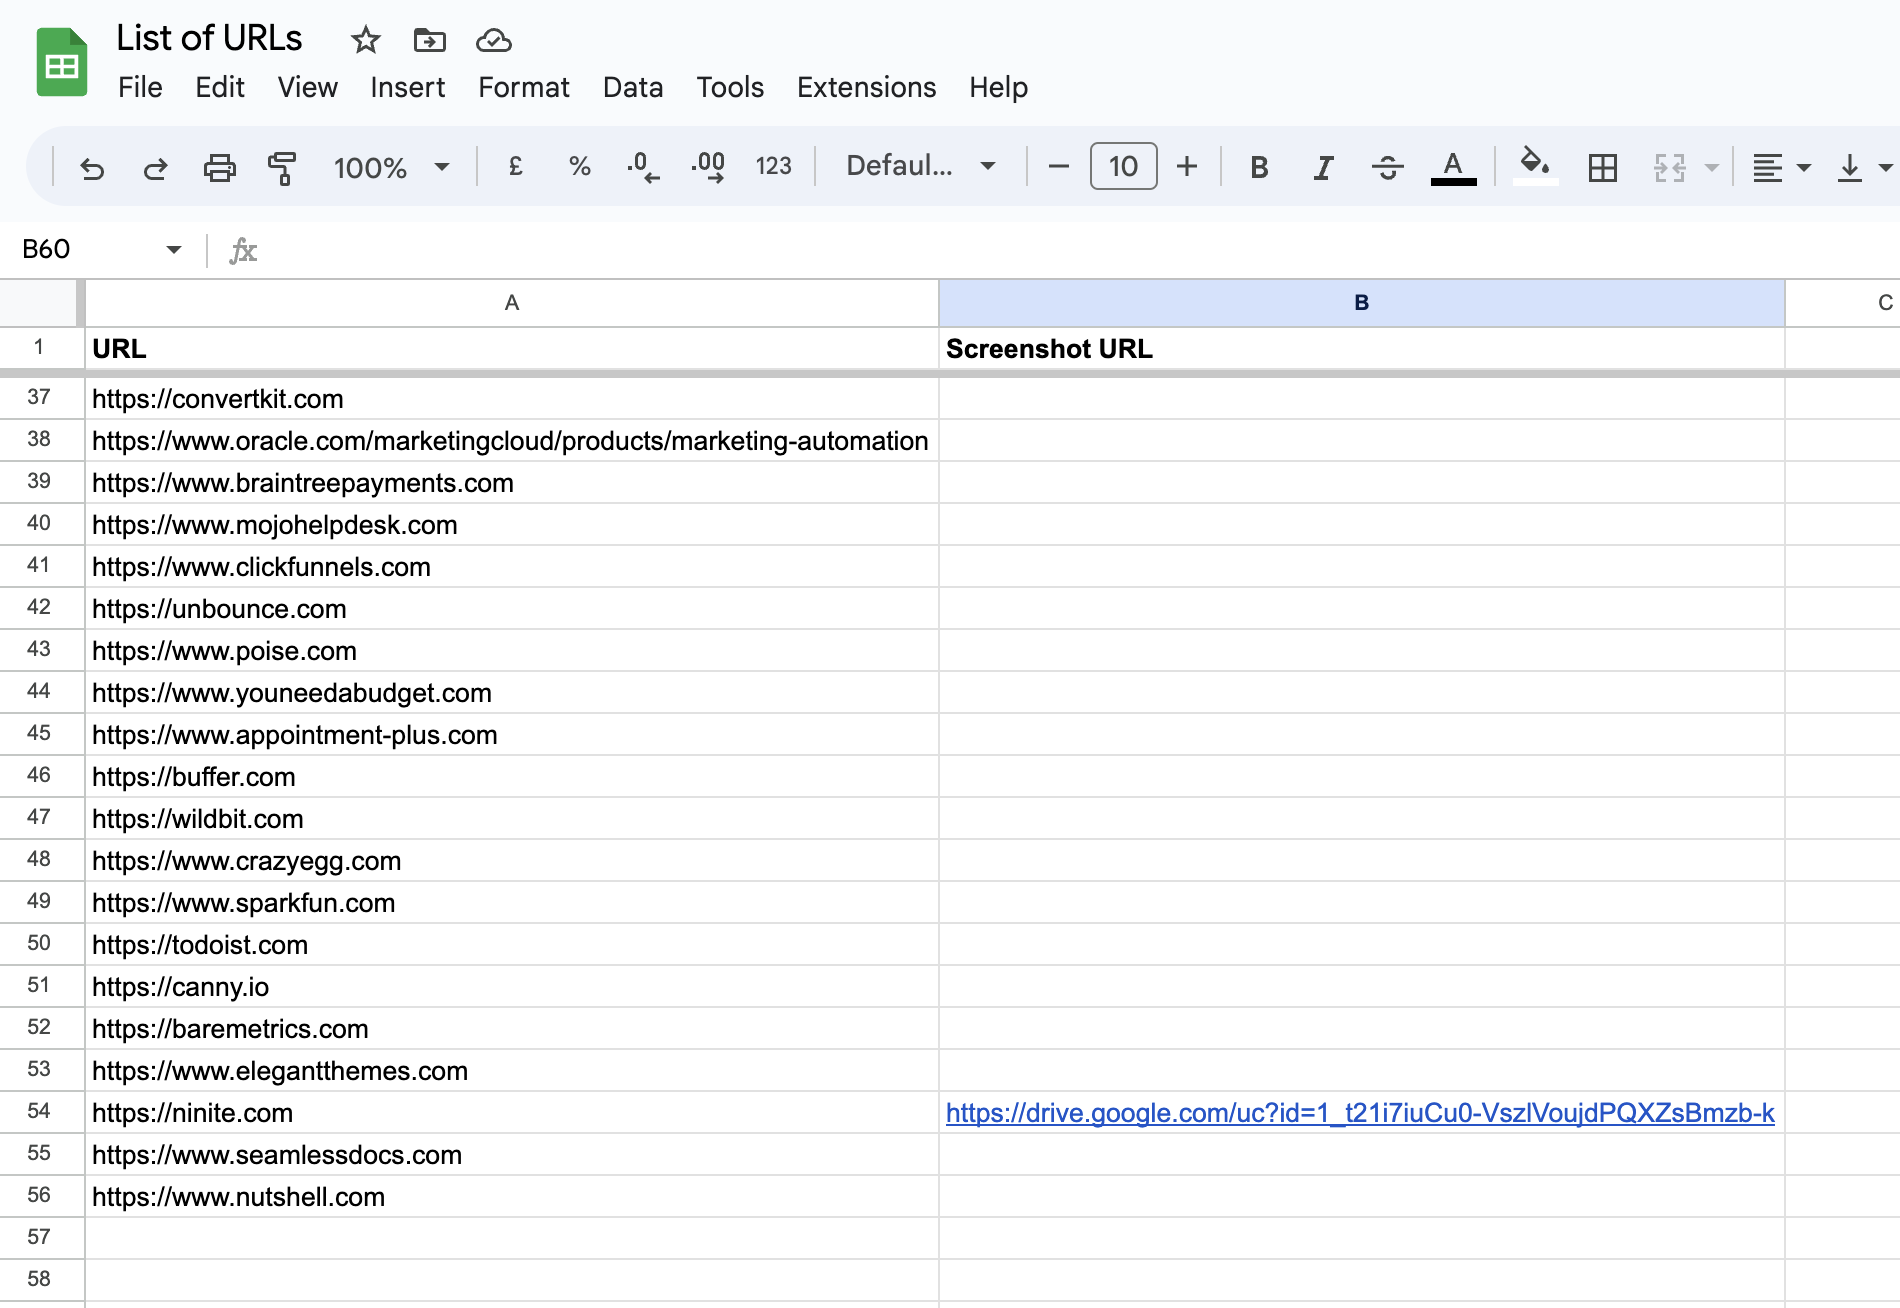The width and height of the screenshot is (1900, 1308).
Task: Apply bold formatting from the toolbar
Action: coord(1259,167)
